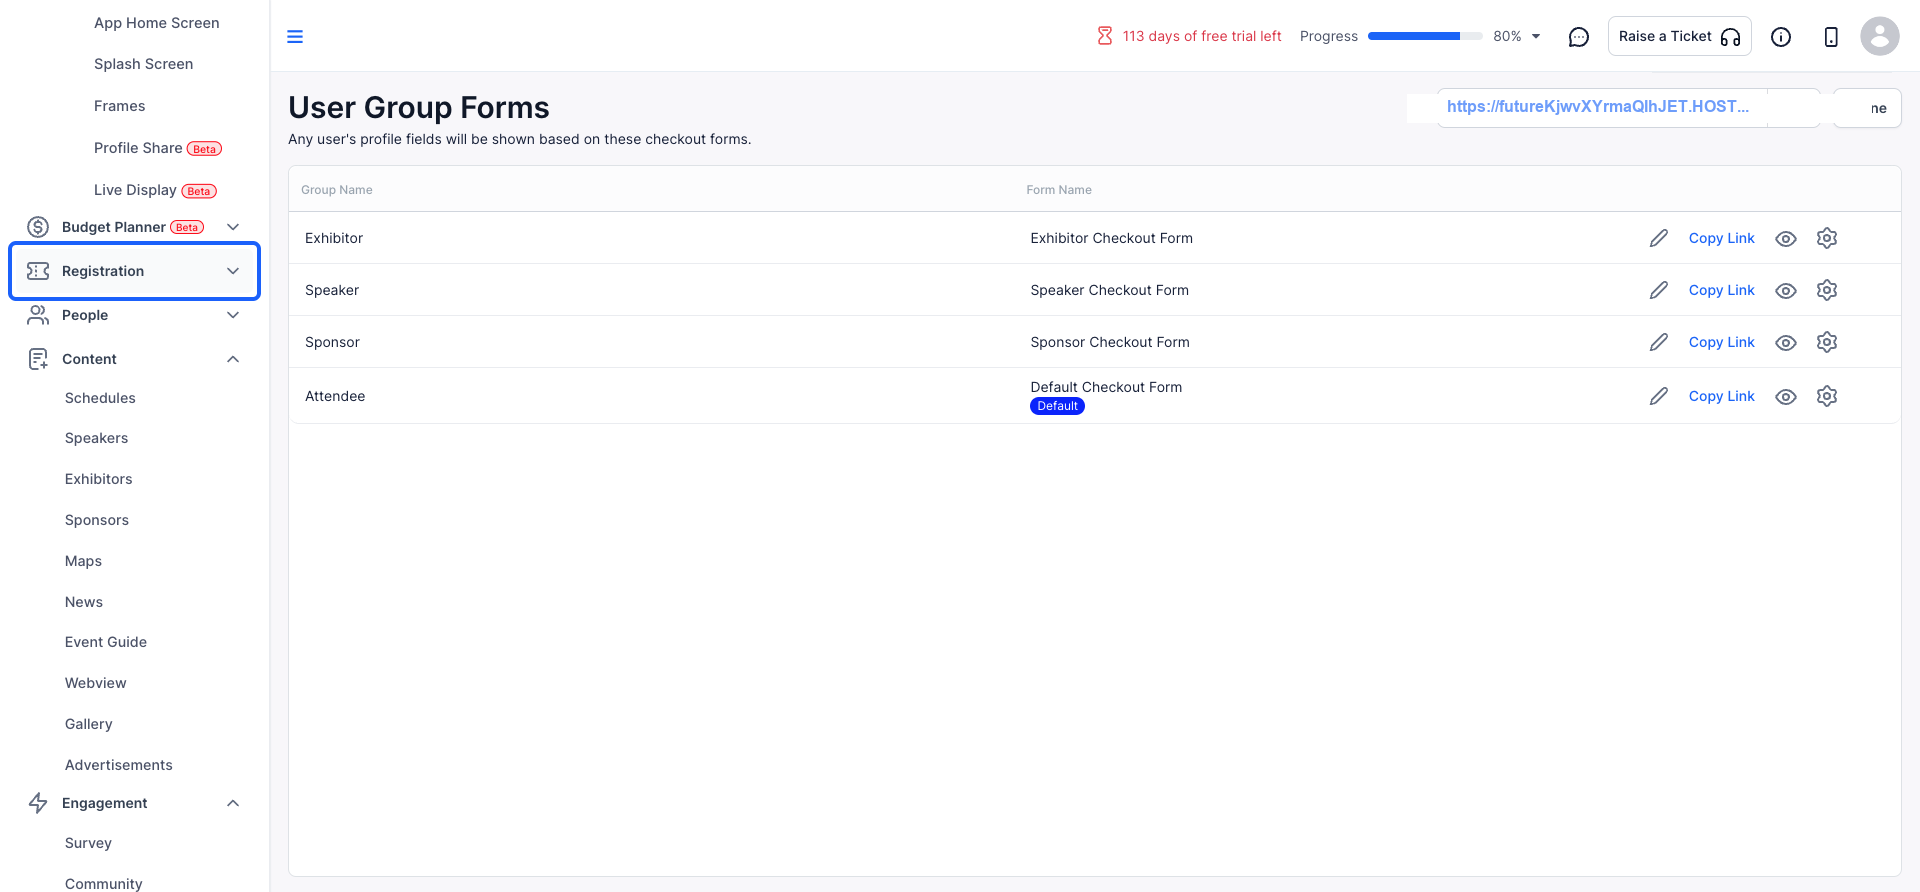Image resolution: width=1920 pixels, height=892 pixels.
Task: Click the People sidebar icon
Action: [x=38, y=315]
